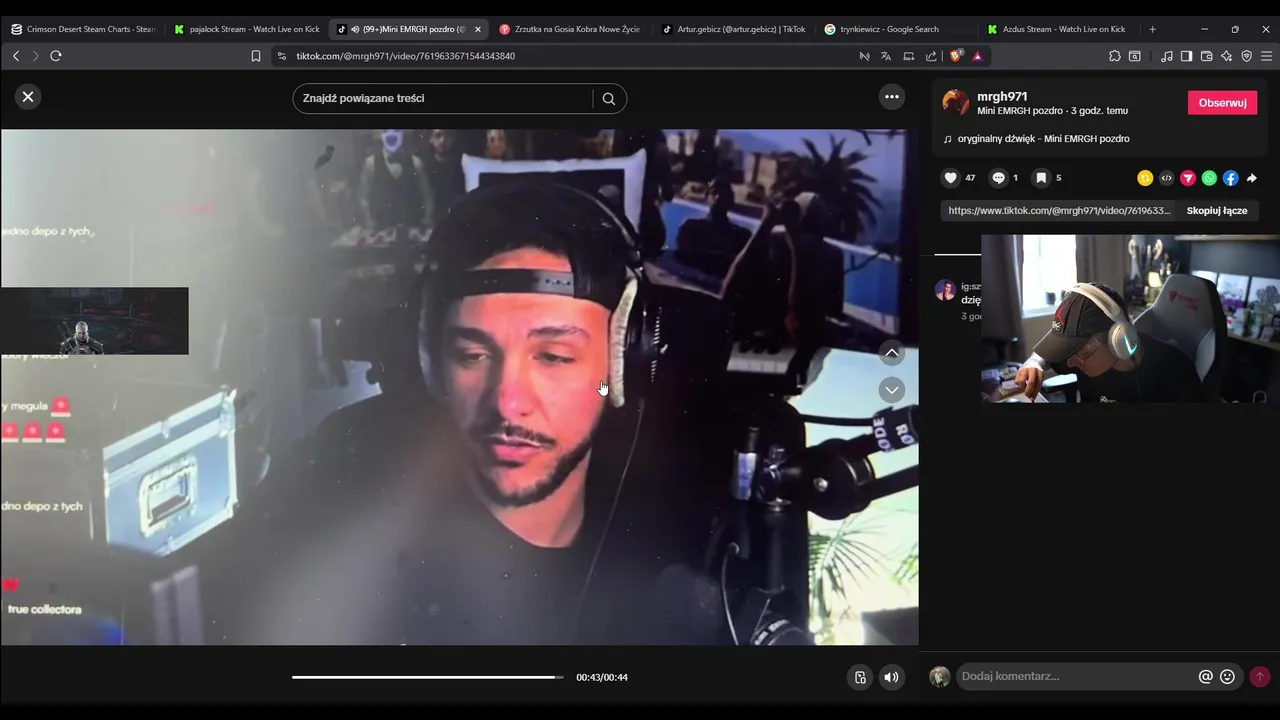
Task: Share the video on Facebook
Action: pyautogui.click(x=1230, y=178)
